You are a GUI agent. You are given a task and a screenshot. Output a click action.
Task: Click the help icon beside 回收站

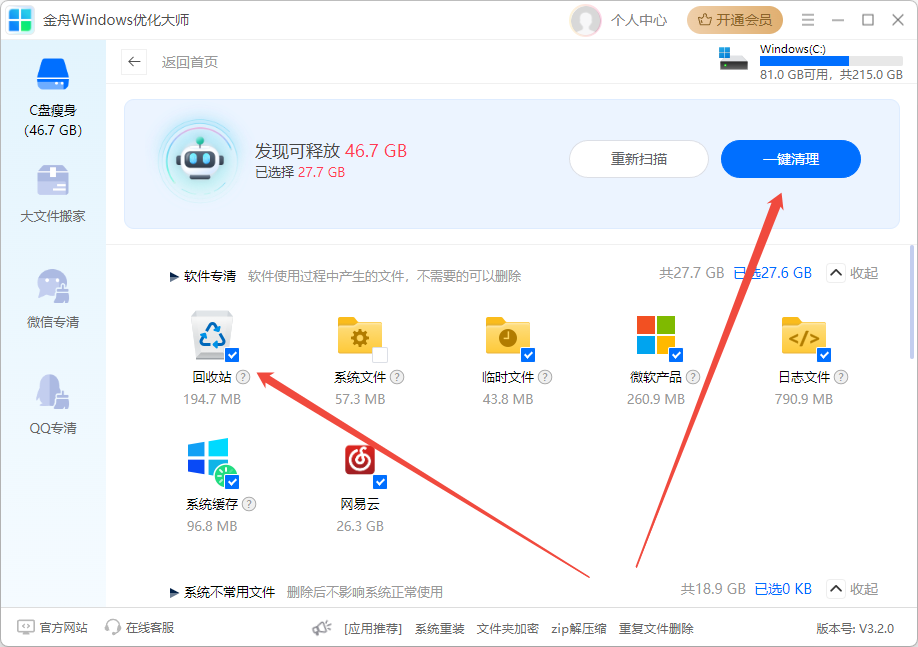pyautogui.click(x=243, y=377)
